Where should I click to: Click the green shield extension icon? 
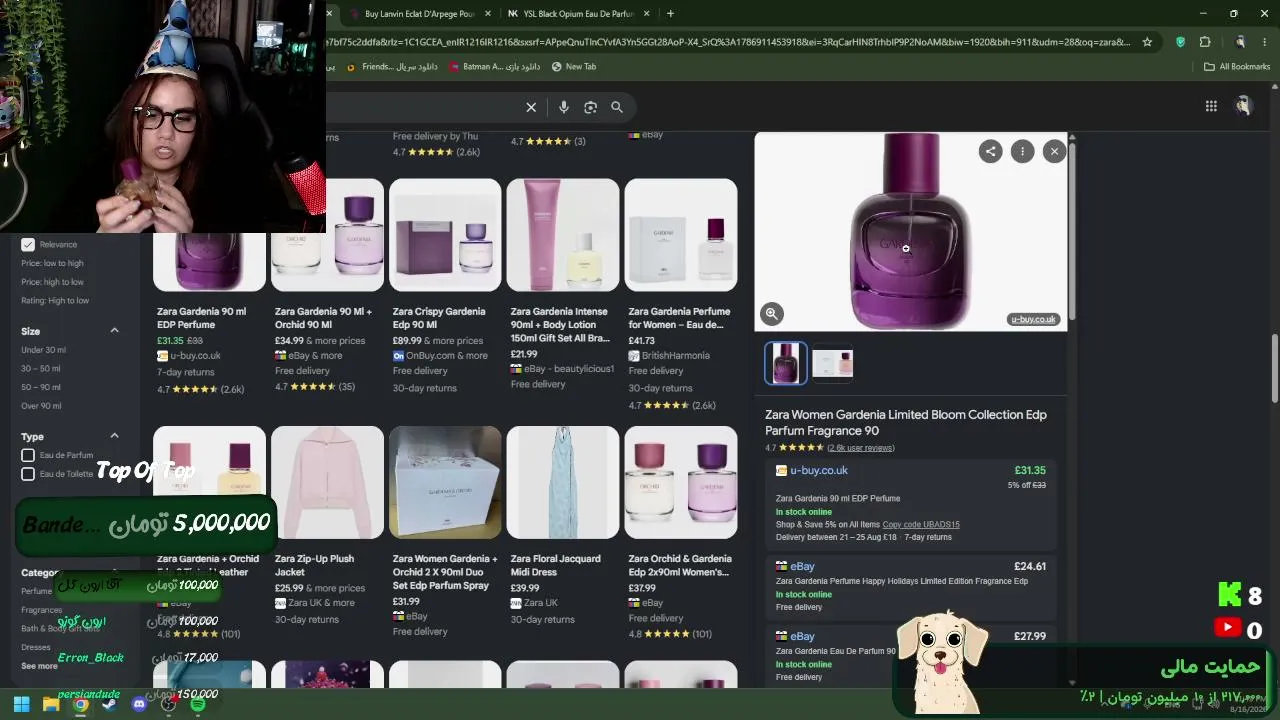point(1180,42)
